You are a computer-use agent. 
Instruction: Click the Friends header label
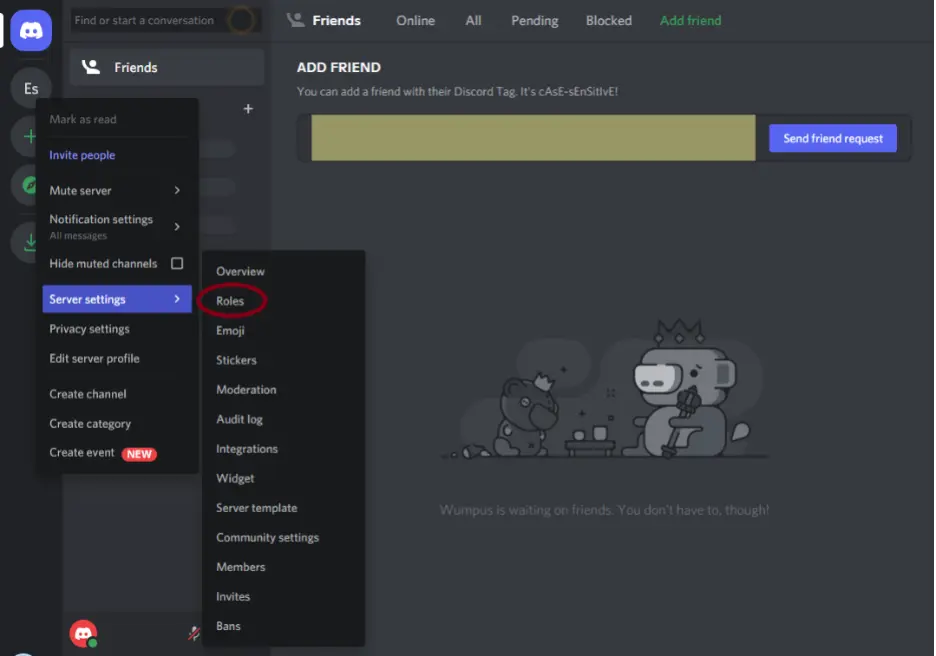(337, 20)
